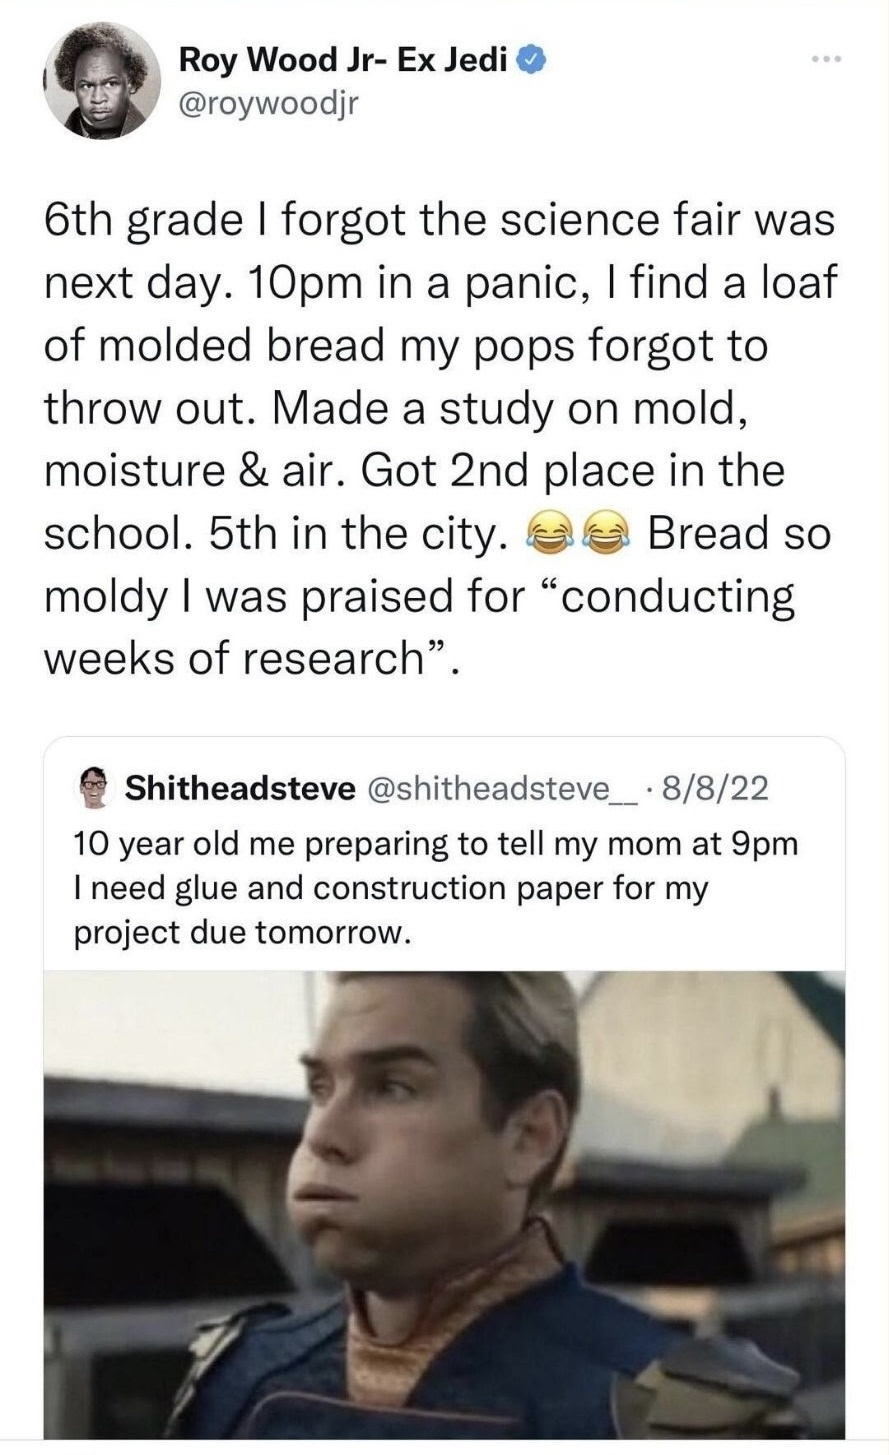Screen dimensions: 889x1455
Task: Click the Shitheadsteve display name
Action: tap(240, 788)
